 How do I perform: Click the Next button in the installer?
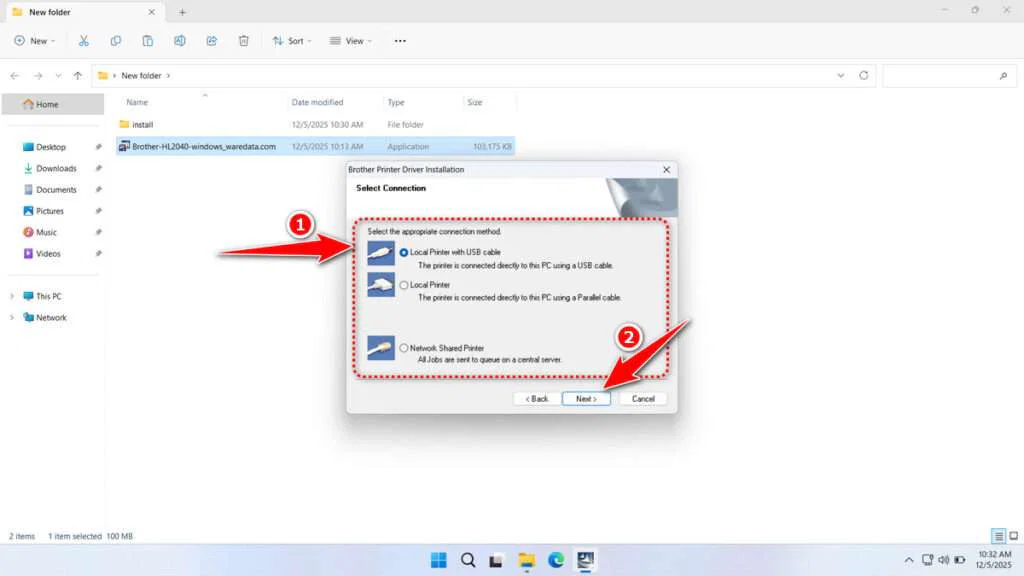point(586,397)
